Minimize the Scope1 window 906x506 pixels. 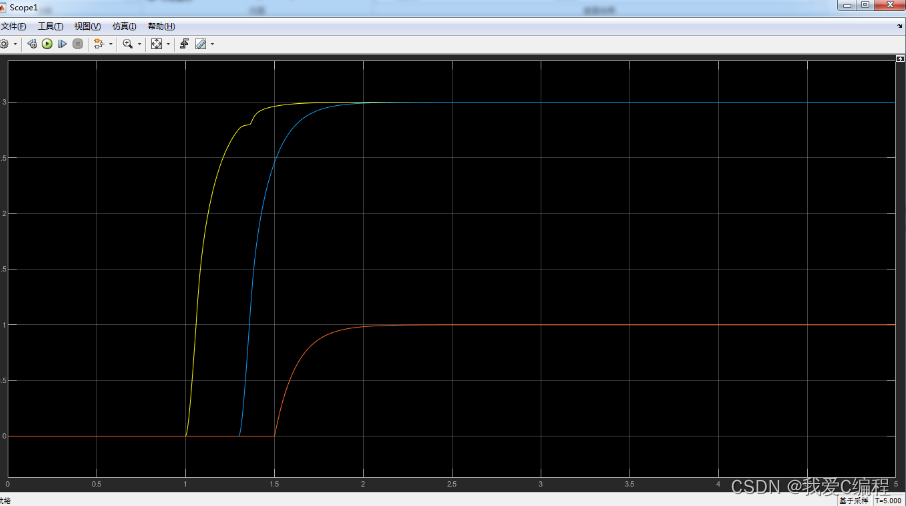pos(846,5)
